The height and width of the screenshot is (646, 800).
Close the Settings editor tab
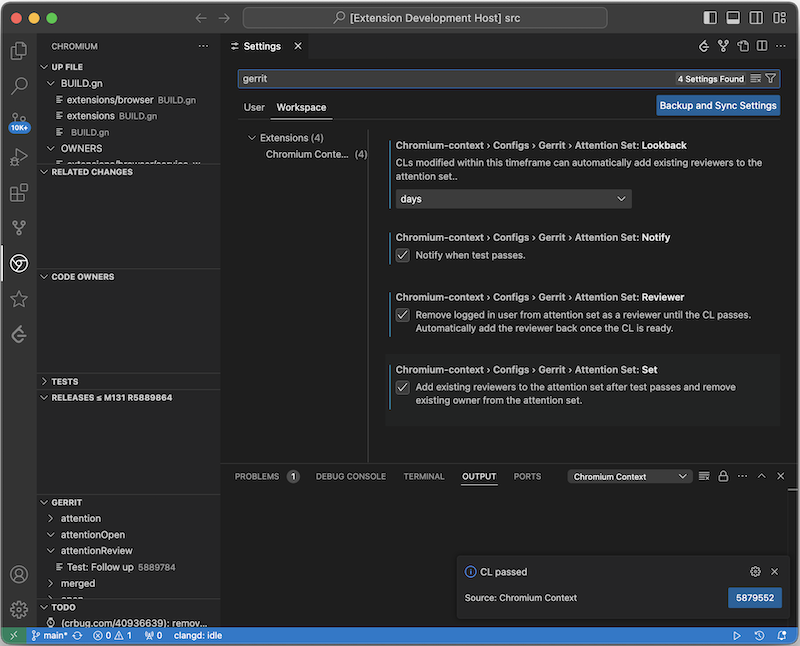click(298, 46)
